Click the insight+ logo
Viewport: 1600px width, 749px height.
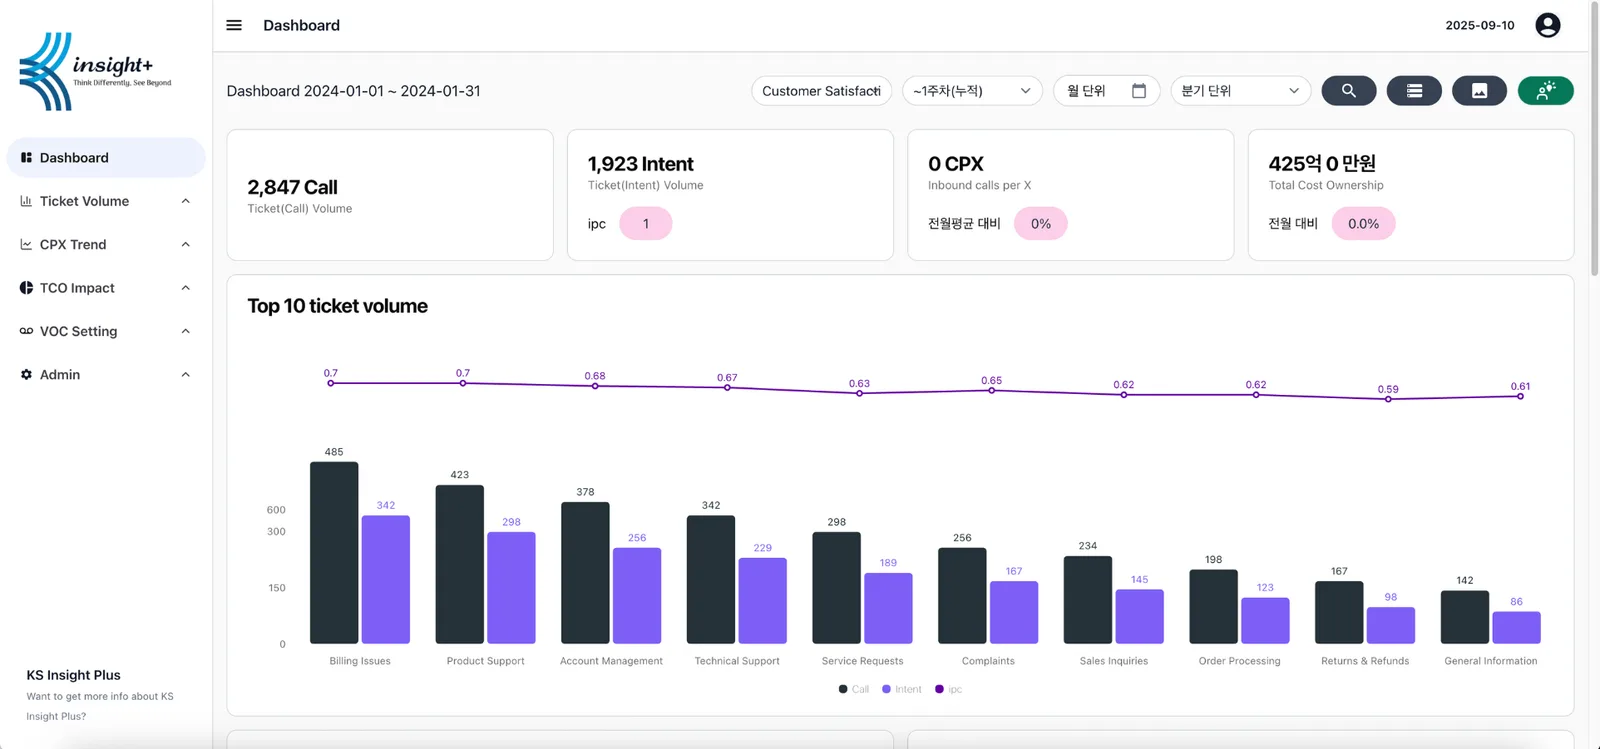[x=96, y=71]
